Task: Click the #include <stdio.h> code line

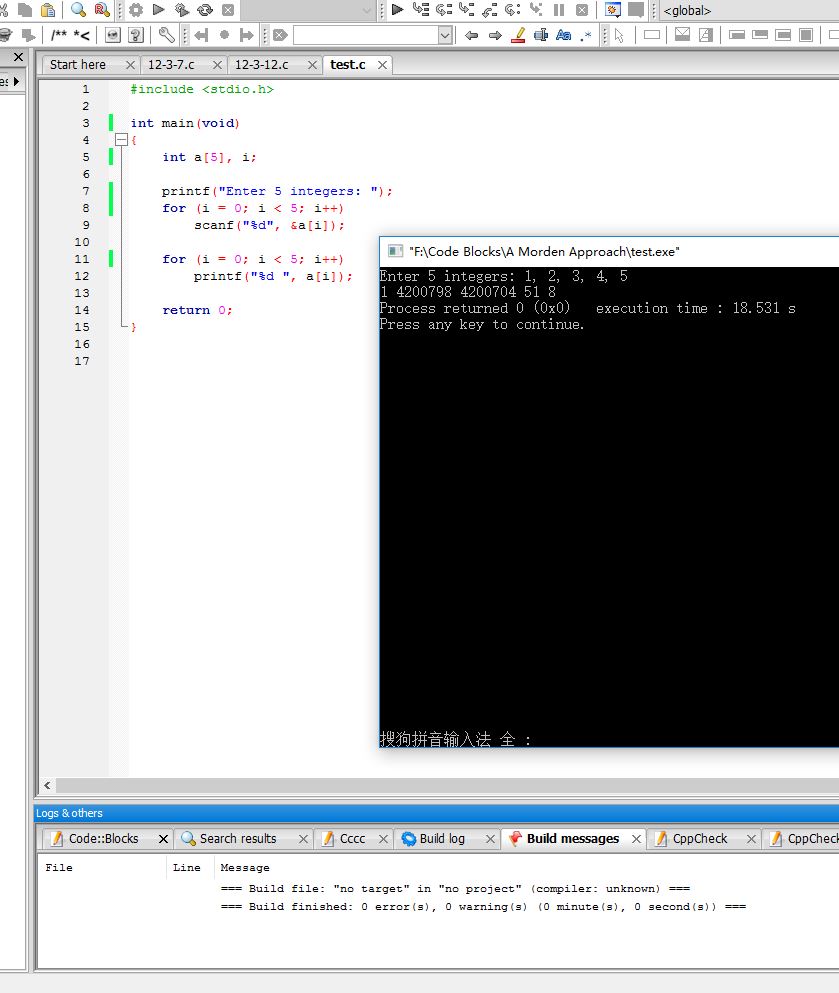Action: tap(202, 89)
